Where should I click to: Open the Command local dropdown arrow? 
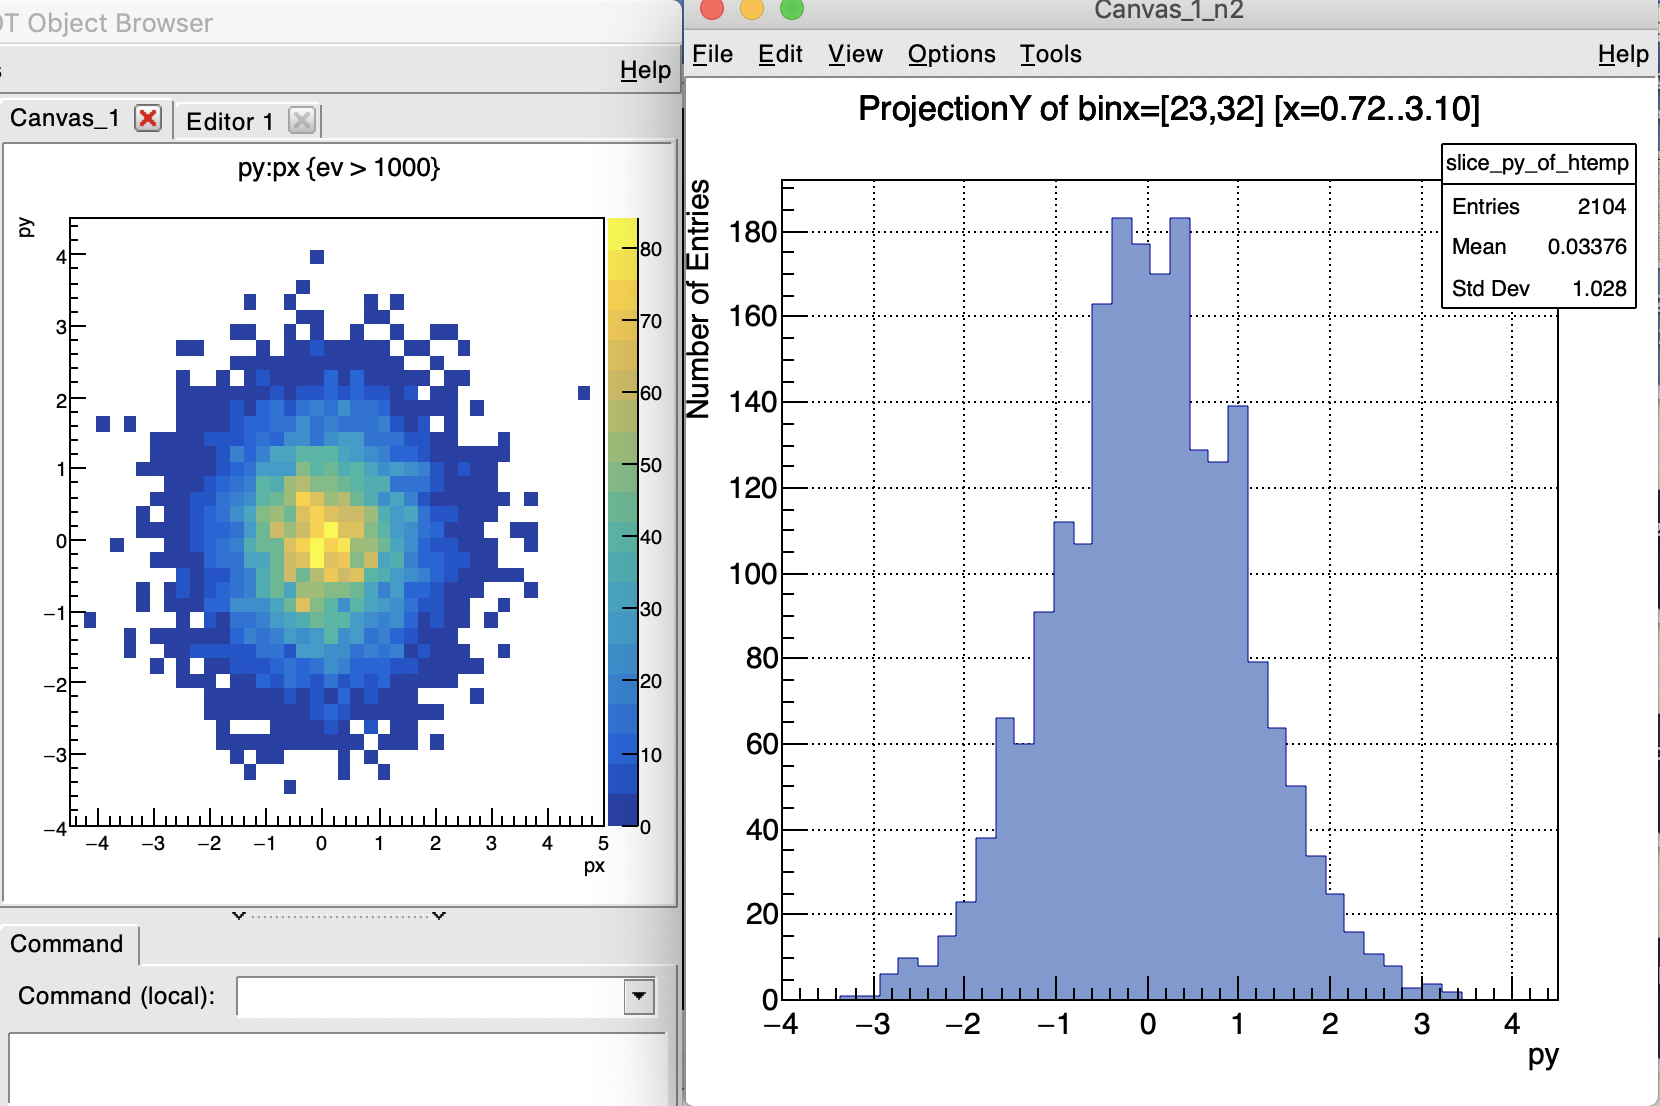pyautogui.click(x=638, y=996)
